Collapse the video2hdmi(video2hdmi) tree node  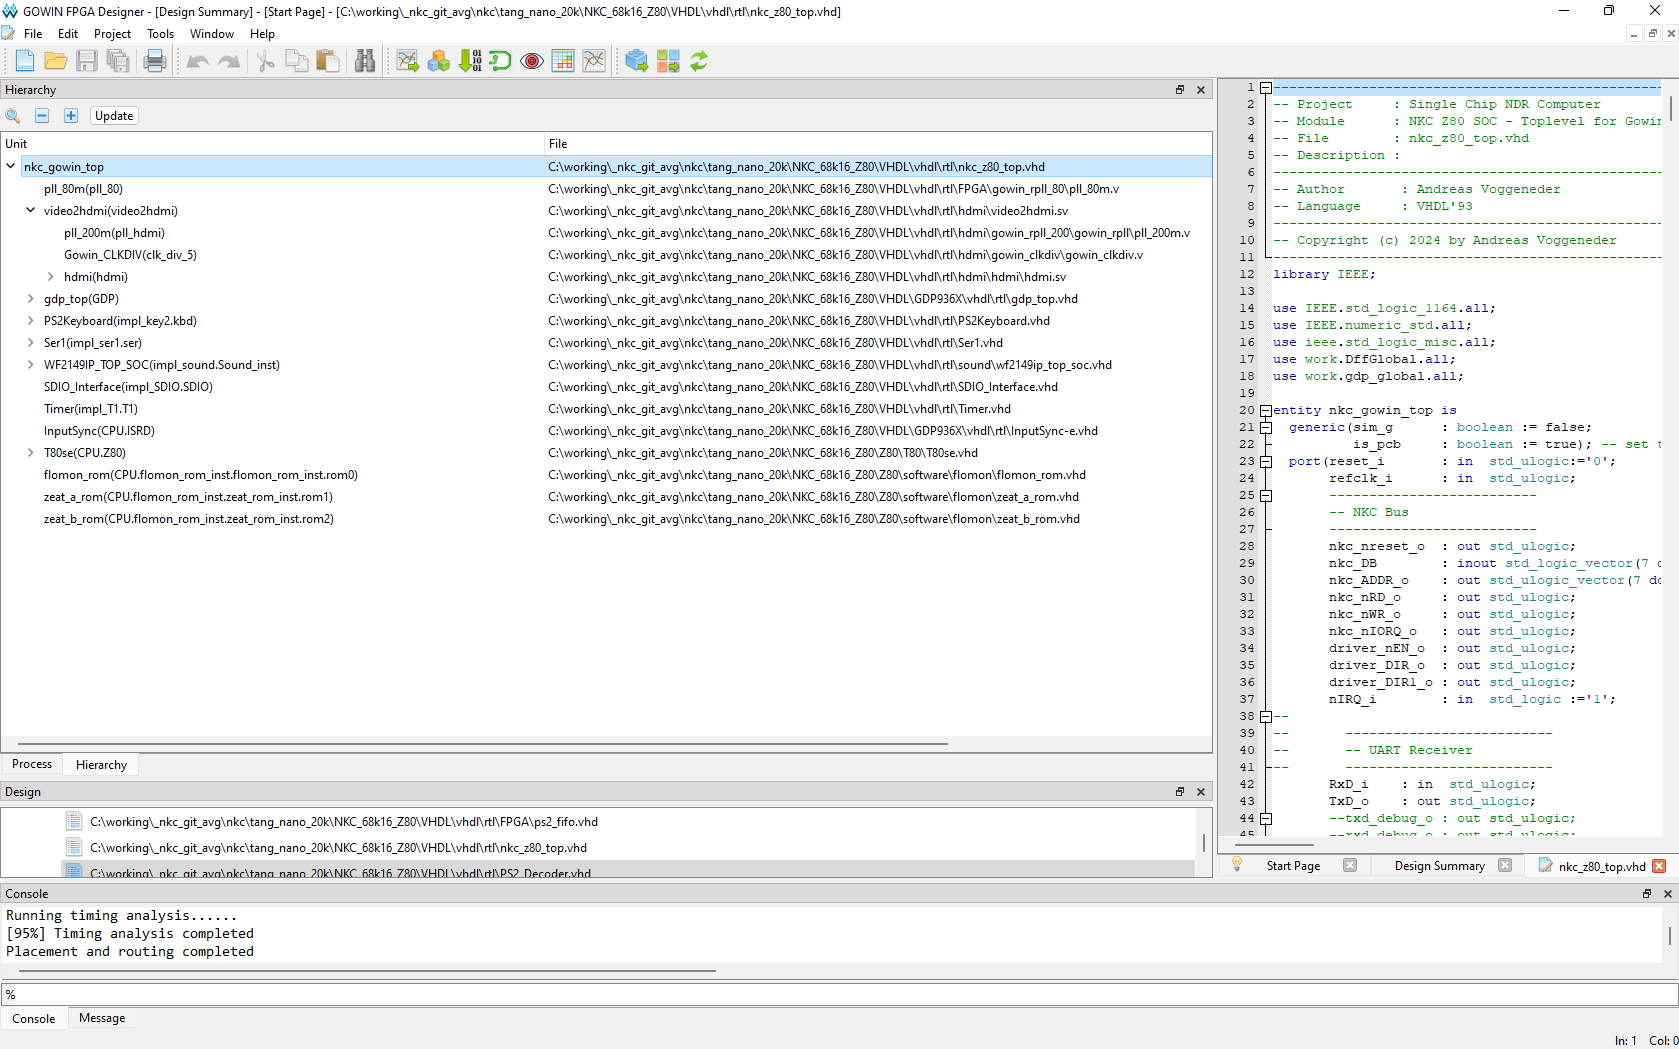tap(31, 211)
